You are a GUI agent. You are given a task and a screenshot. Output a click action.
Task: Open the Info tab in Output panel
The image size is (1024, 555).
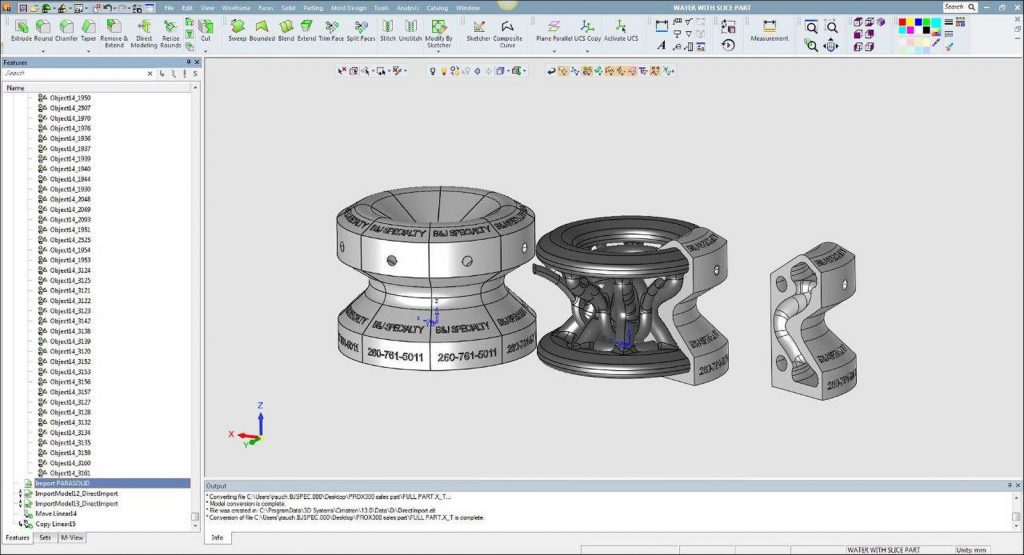(217, 537)
